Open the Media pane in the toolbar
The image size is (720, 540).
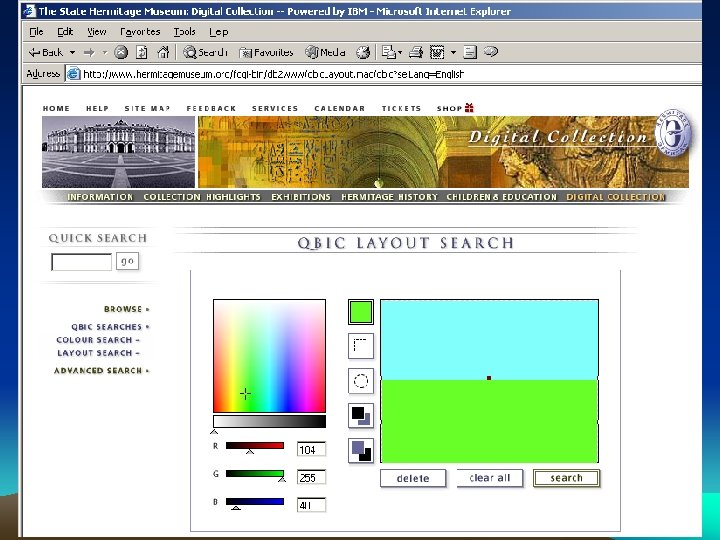point(326,52)
